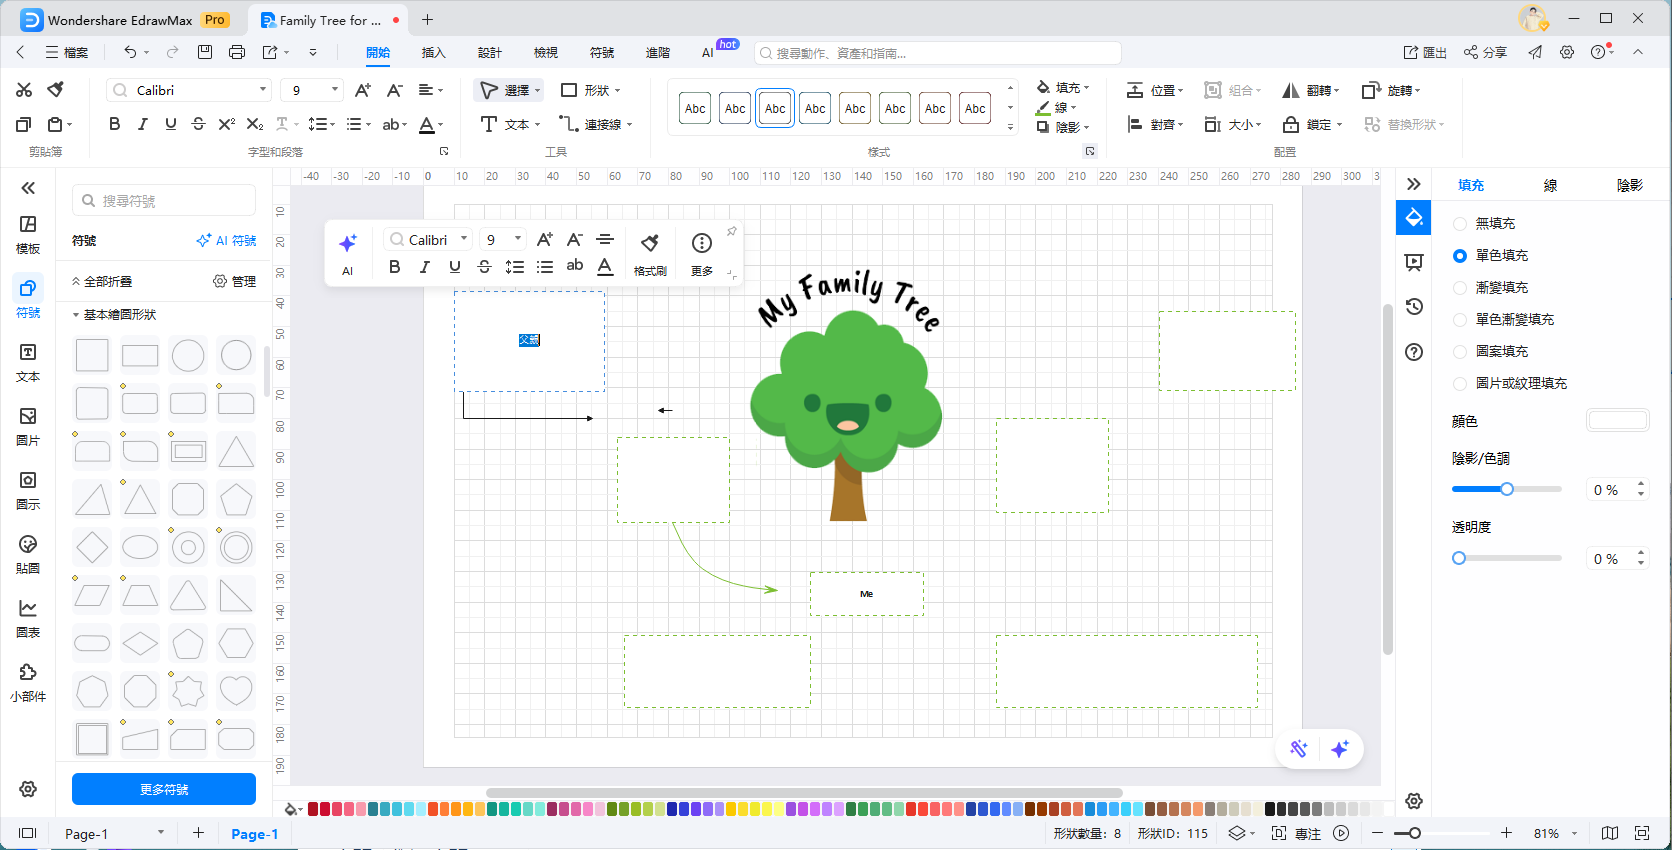Select the 漸變填充 gradient fill option
The image size is (1672, 850).
tap(1460, 288)
